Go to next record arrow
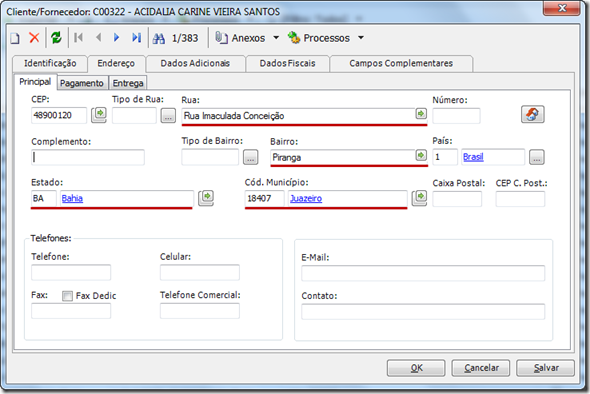Viewport: 590px width, 394px height. (117, 37)
